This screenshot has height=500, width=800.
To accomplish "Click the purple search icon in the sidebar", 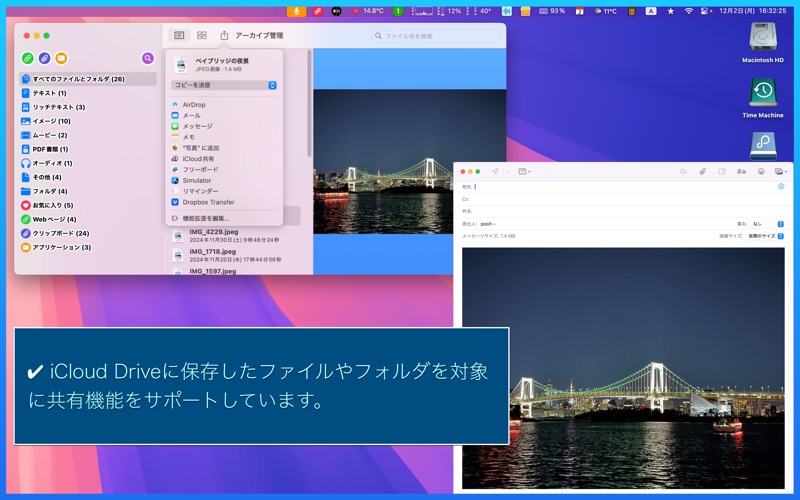I will [x=147, y=58].
